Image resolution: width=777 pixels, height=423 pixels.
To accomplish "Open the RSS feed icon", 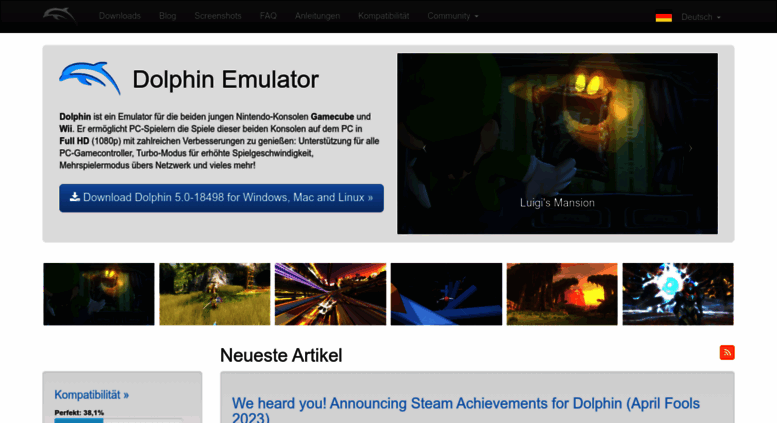I will [727, 352].
